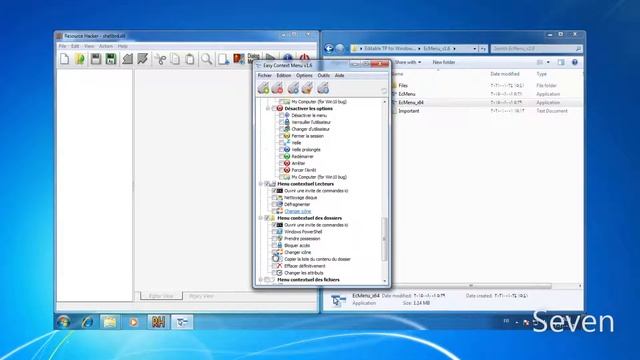
Task: Open Outils menu in Easy Context Menu
Action: [x=323, y=76]
